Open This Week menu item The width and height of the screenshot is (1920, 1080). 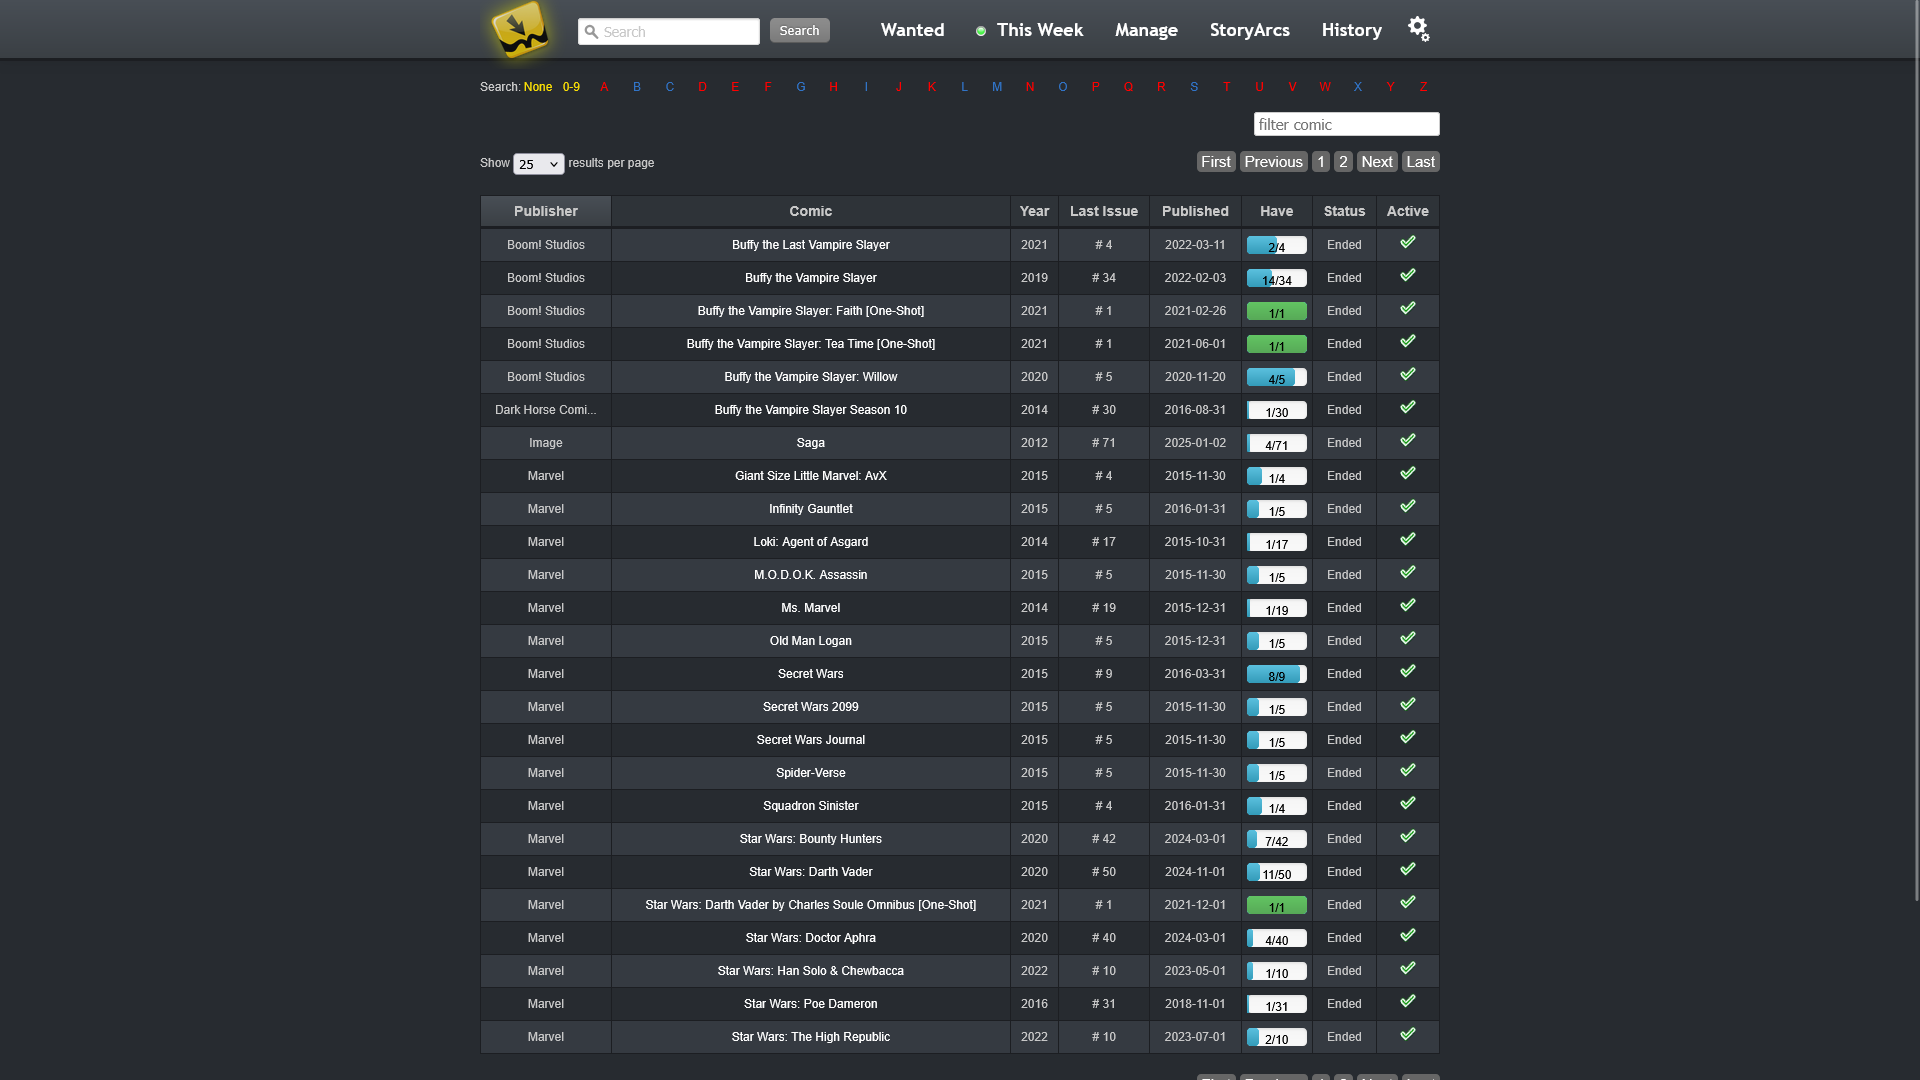pyautogui.click(x=1040, y=30)
